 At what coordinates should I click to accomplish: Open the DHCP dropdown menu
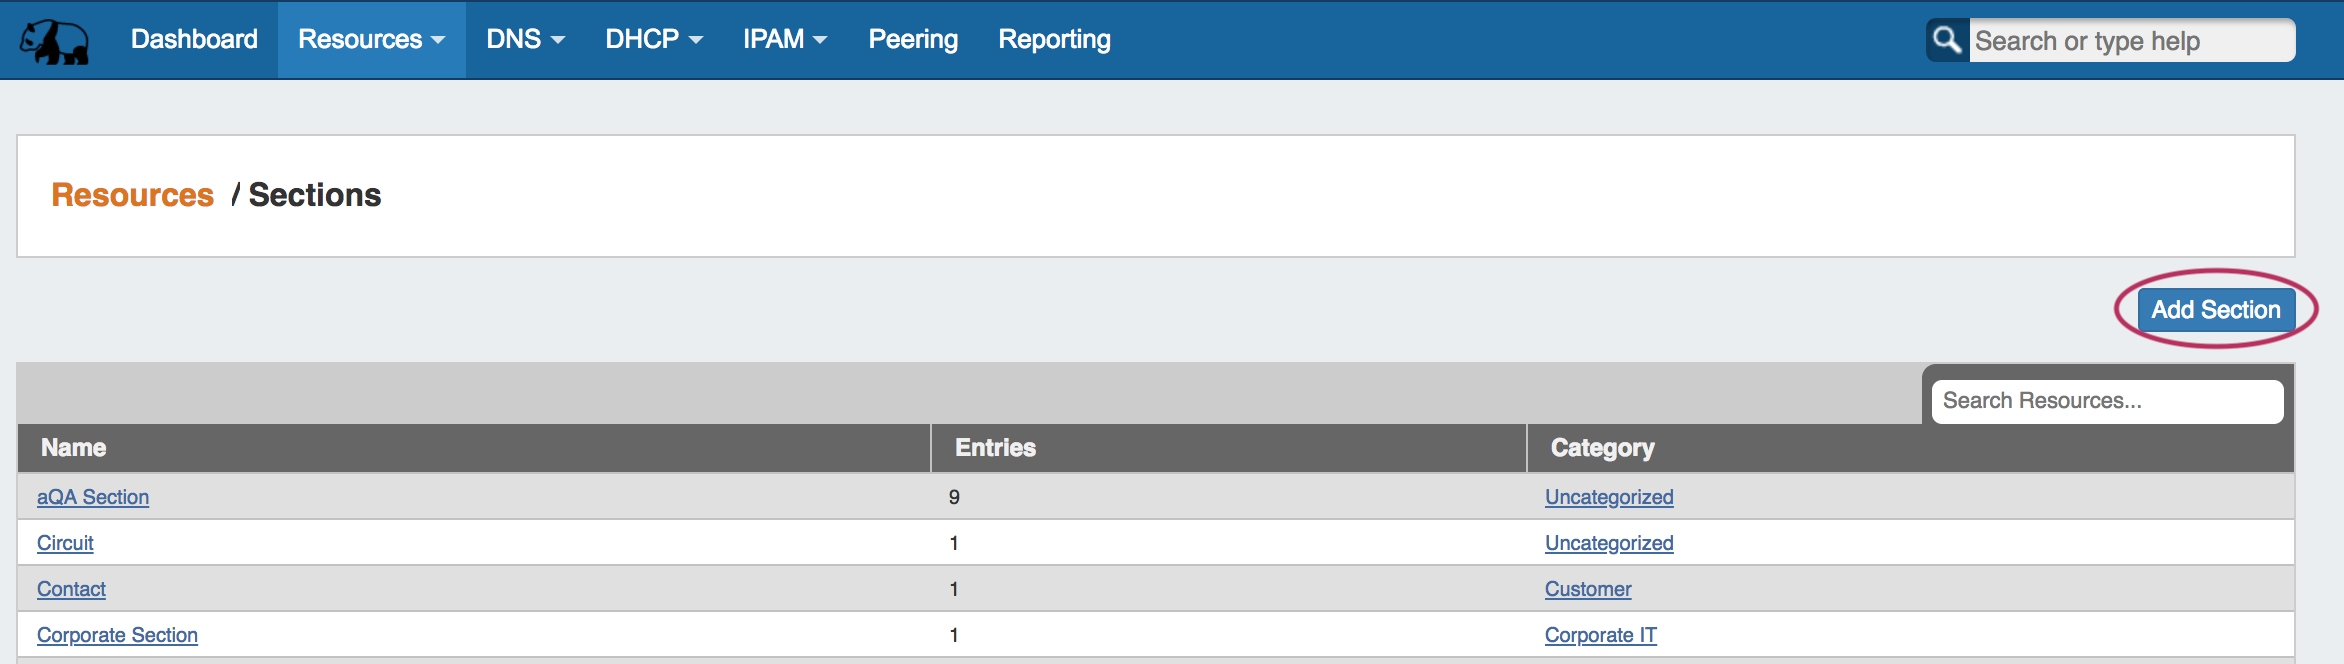(x=654, y=39)
